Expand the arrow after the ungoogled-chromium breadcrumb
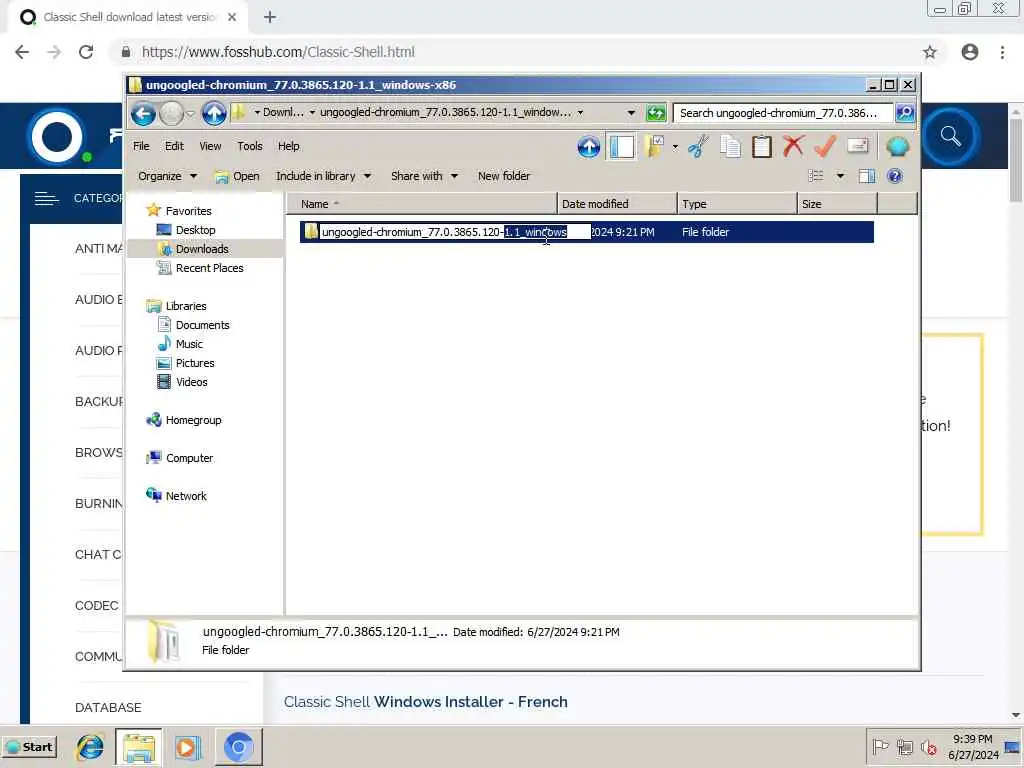 click(580, 113)
